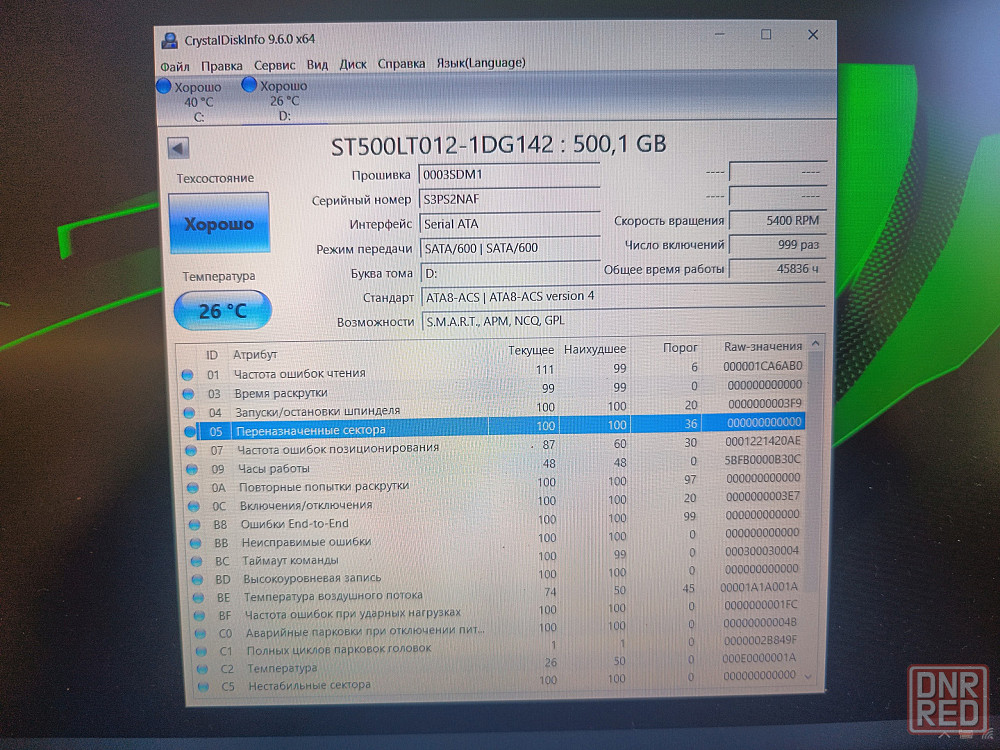Click status dot of row 05 Переназначенные сектора

click(x=189, y=431)
